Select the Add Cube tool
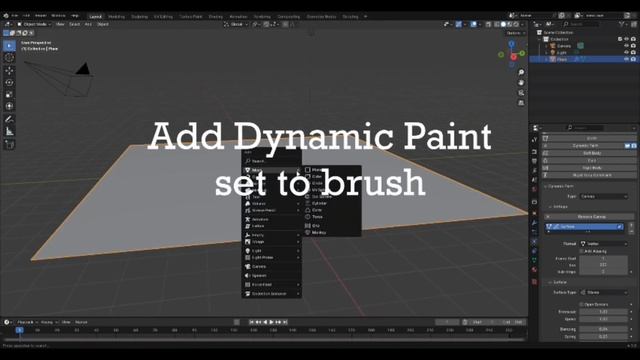 coord(9,144)
